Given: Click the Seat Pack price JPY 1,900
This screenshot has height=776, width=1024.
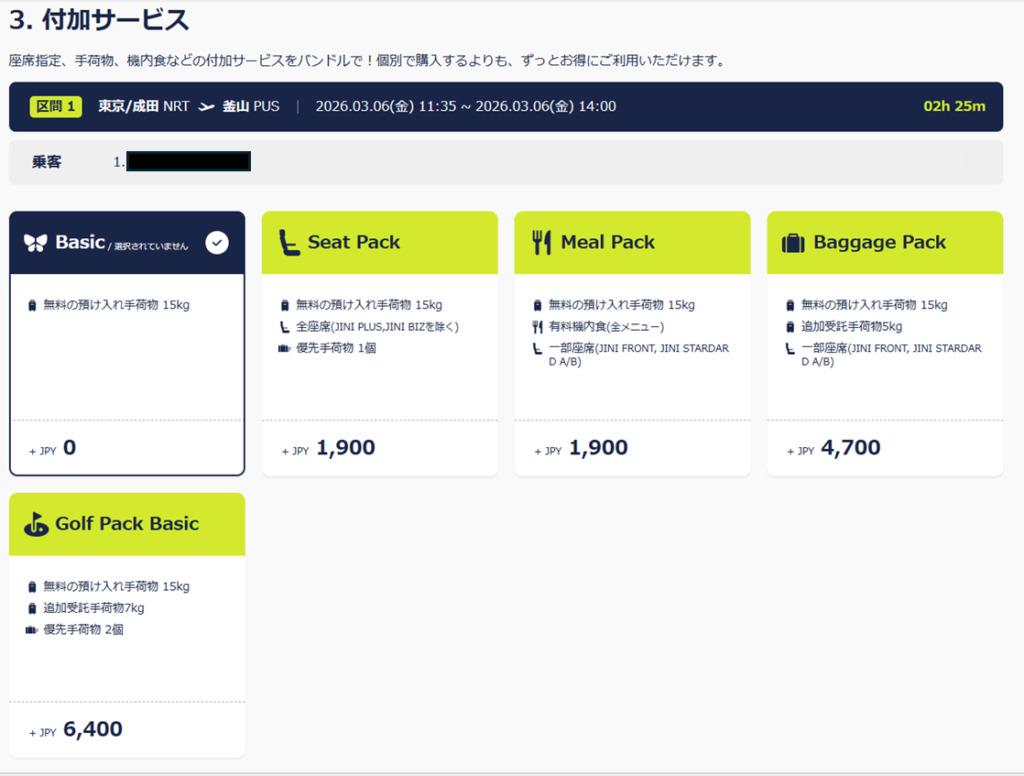Looking at the screenshot, I should pyautogui.click(x=345, y=448).
